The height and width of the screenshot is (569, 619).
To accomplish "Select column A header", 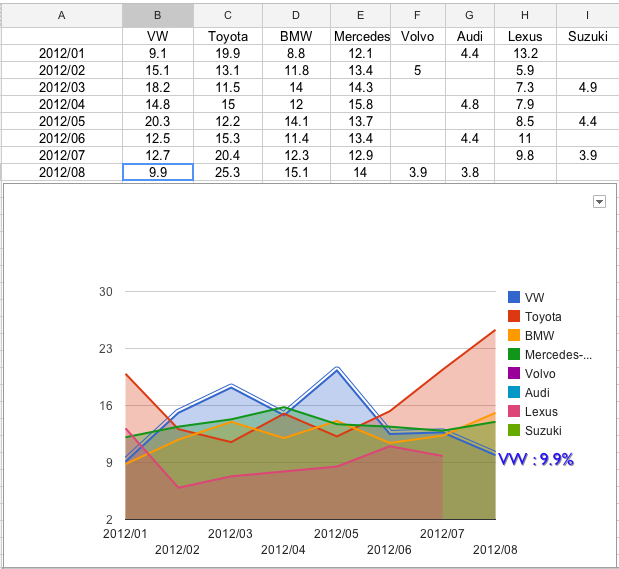I will 62,15.
